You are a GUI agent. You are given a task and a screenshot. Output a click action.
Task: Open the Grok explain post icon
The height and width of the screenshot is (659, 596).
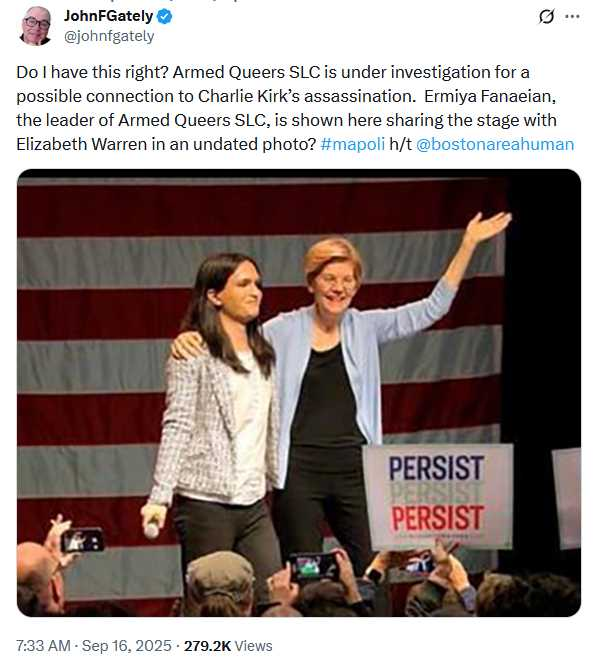point(546,17)
